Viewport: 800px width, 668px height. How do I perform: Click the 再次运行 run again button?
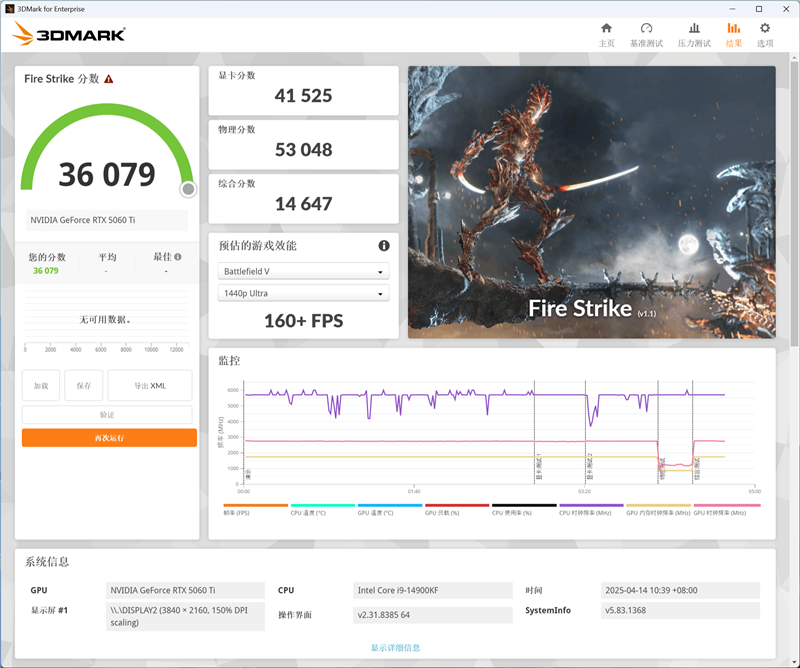(x=109, y=438)
